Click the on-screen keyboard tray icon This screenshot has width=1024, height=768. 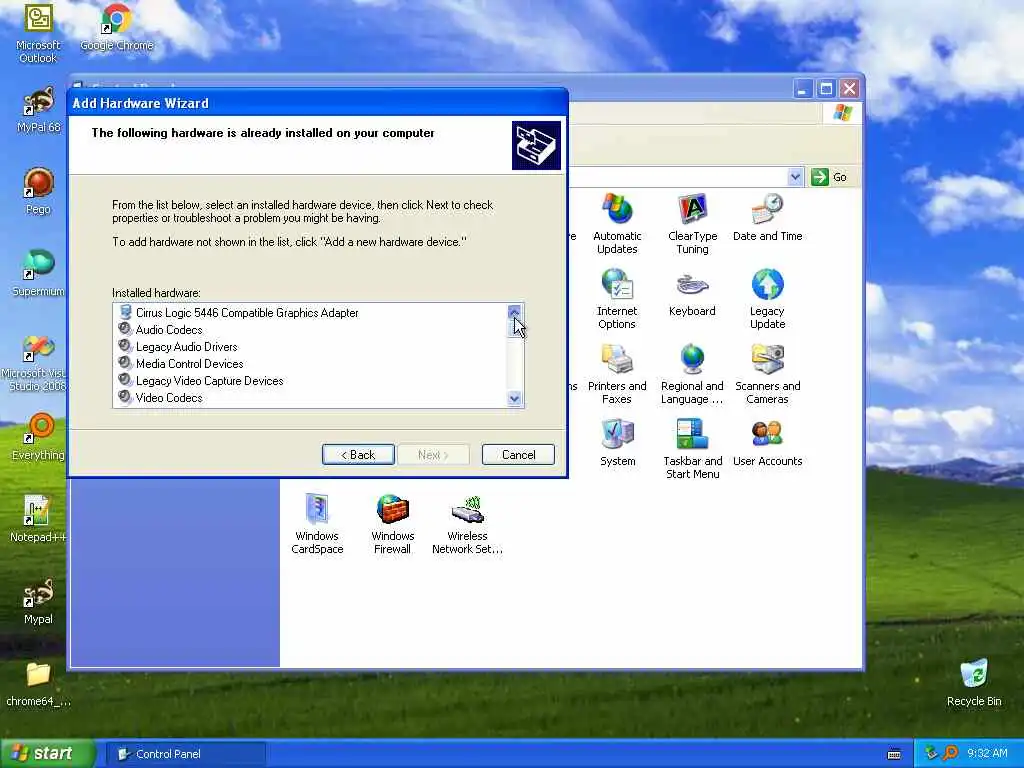coord(894,754)
